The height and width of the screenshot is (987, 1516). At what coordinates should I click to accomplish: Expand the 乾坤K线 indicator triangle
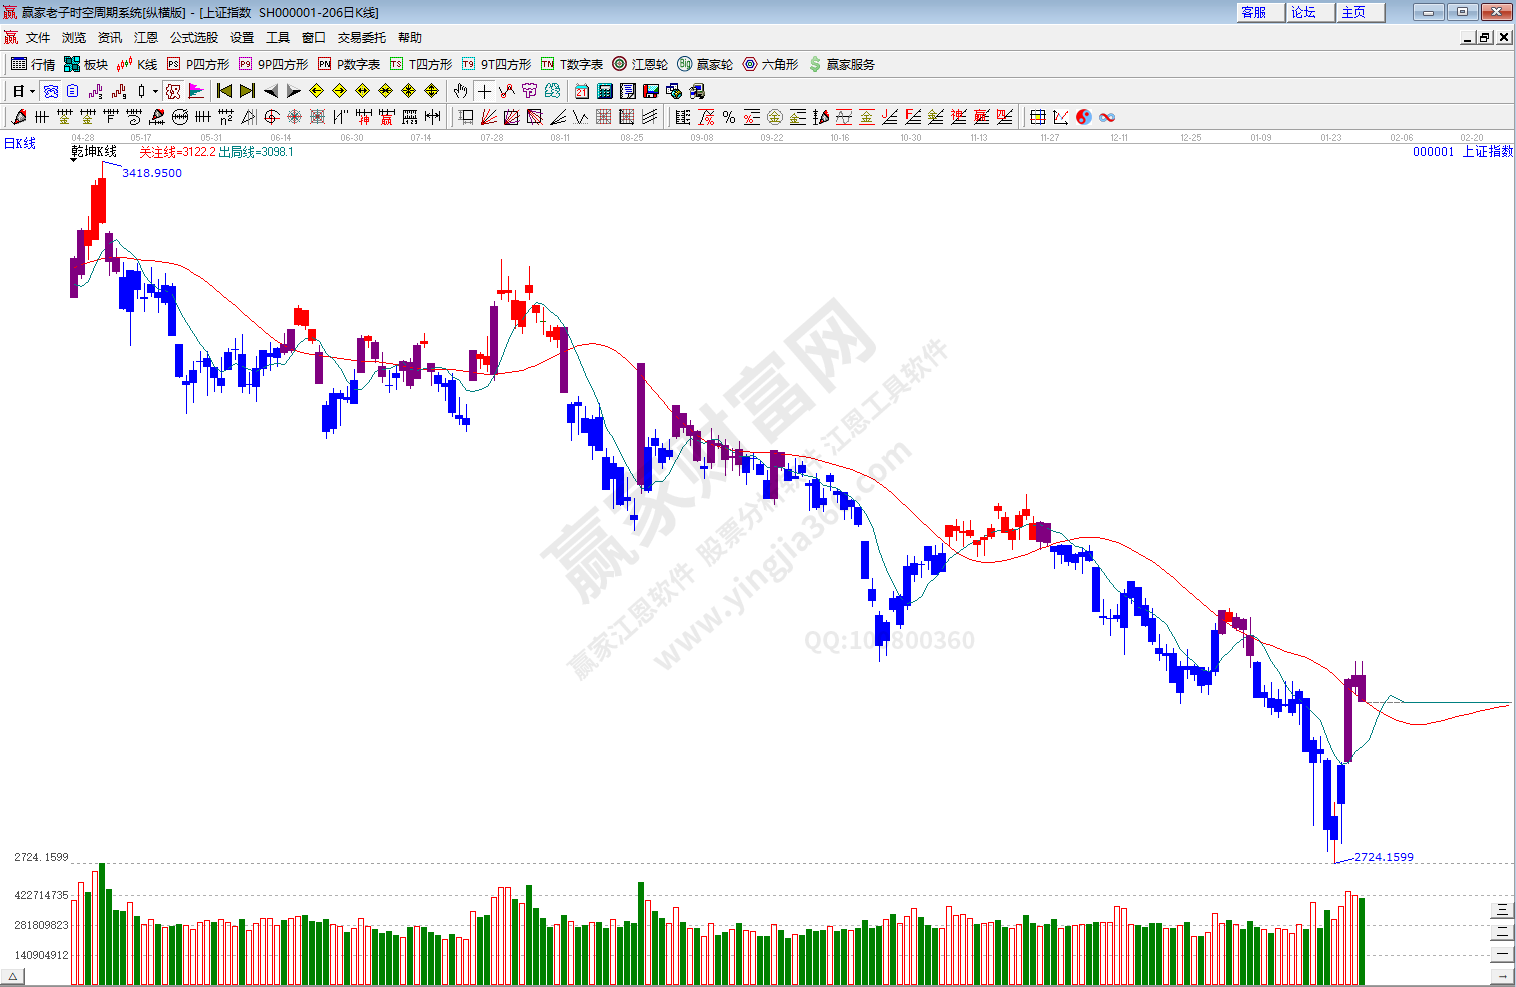click(x=74, y=160)
